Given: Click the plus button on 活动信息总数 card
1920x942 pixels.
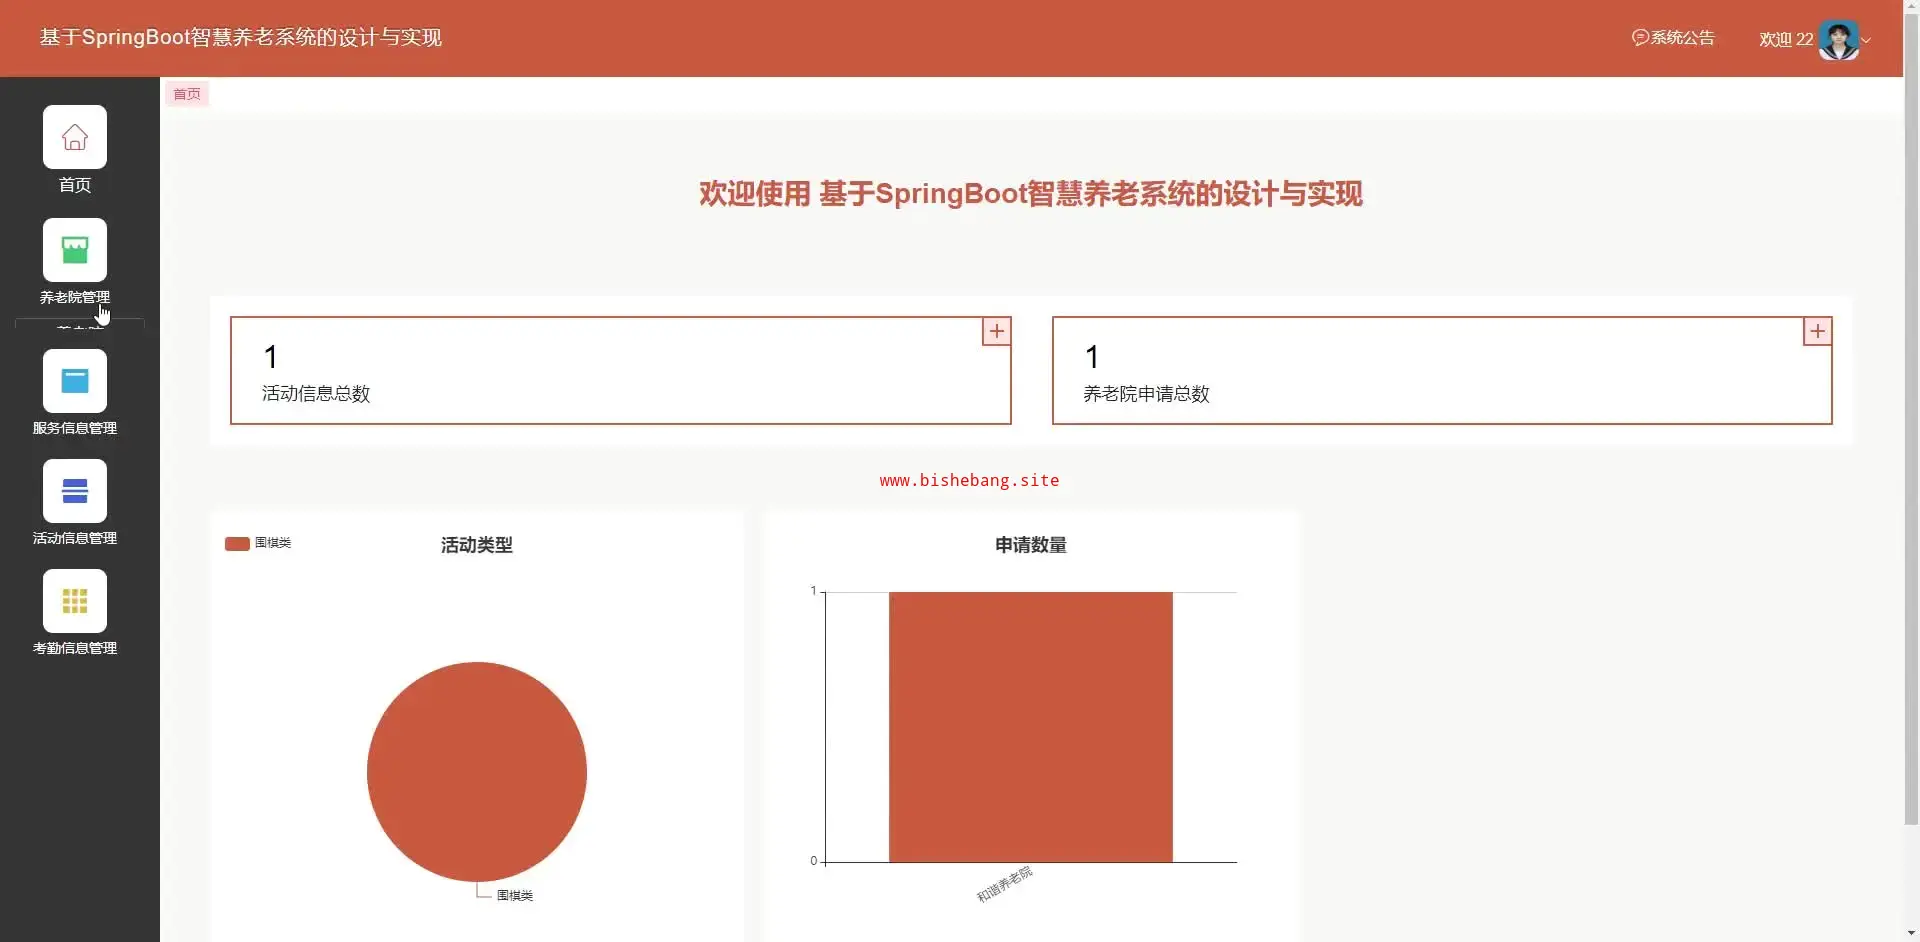Looking at the screenshot, I should [996, 331].
